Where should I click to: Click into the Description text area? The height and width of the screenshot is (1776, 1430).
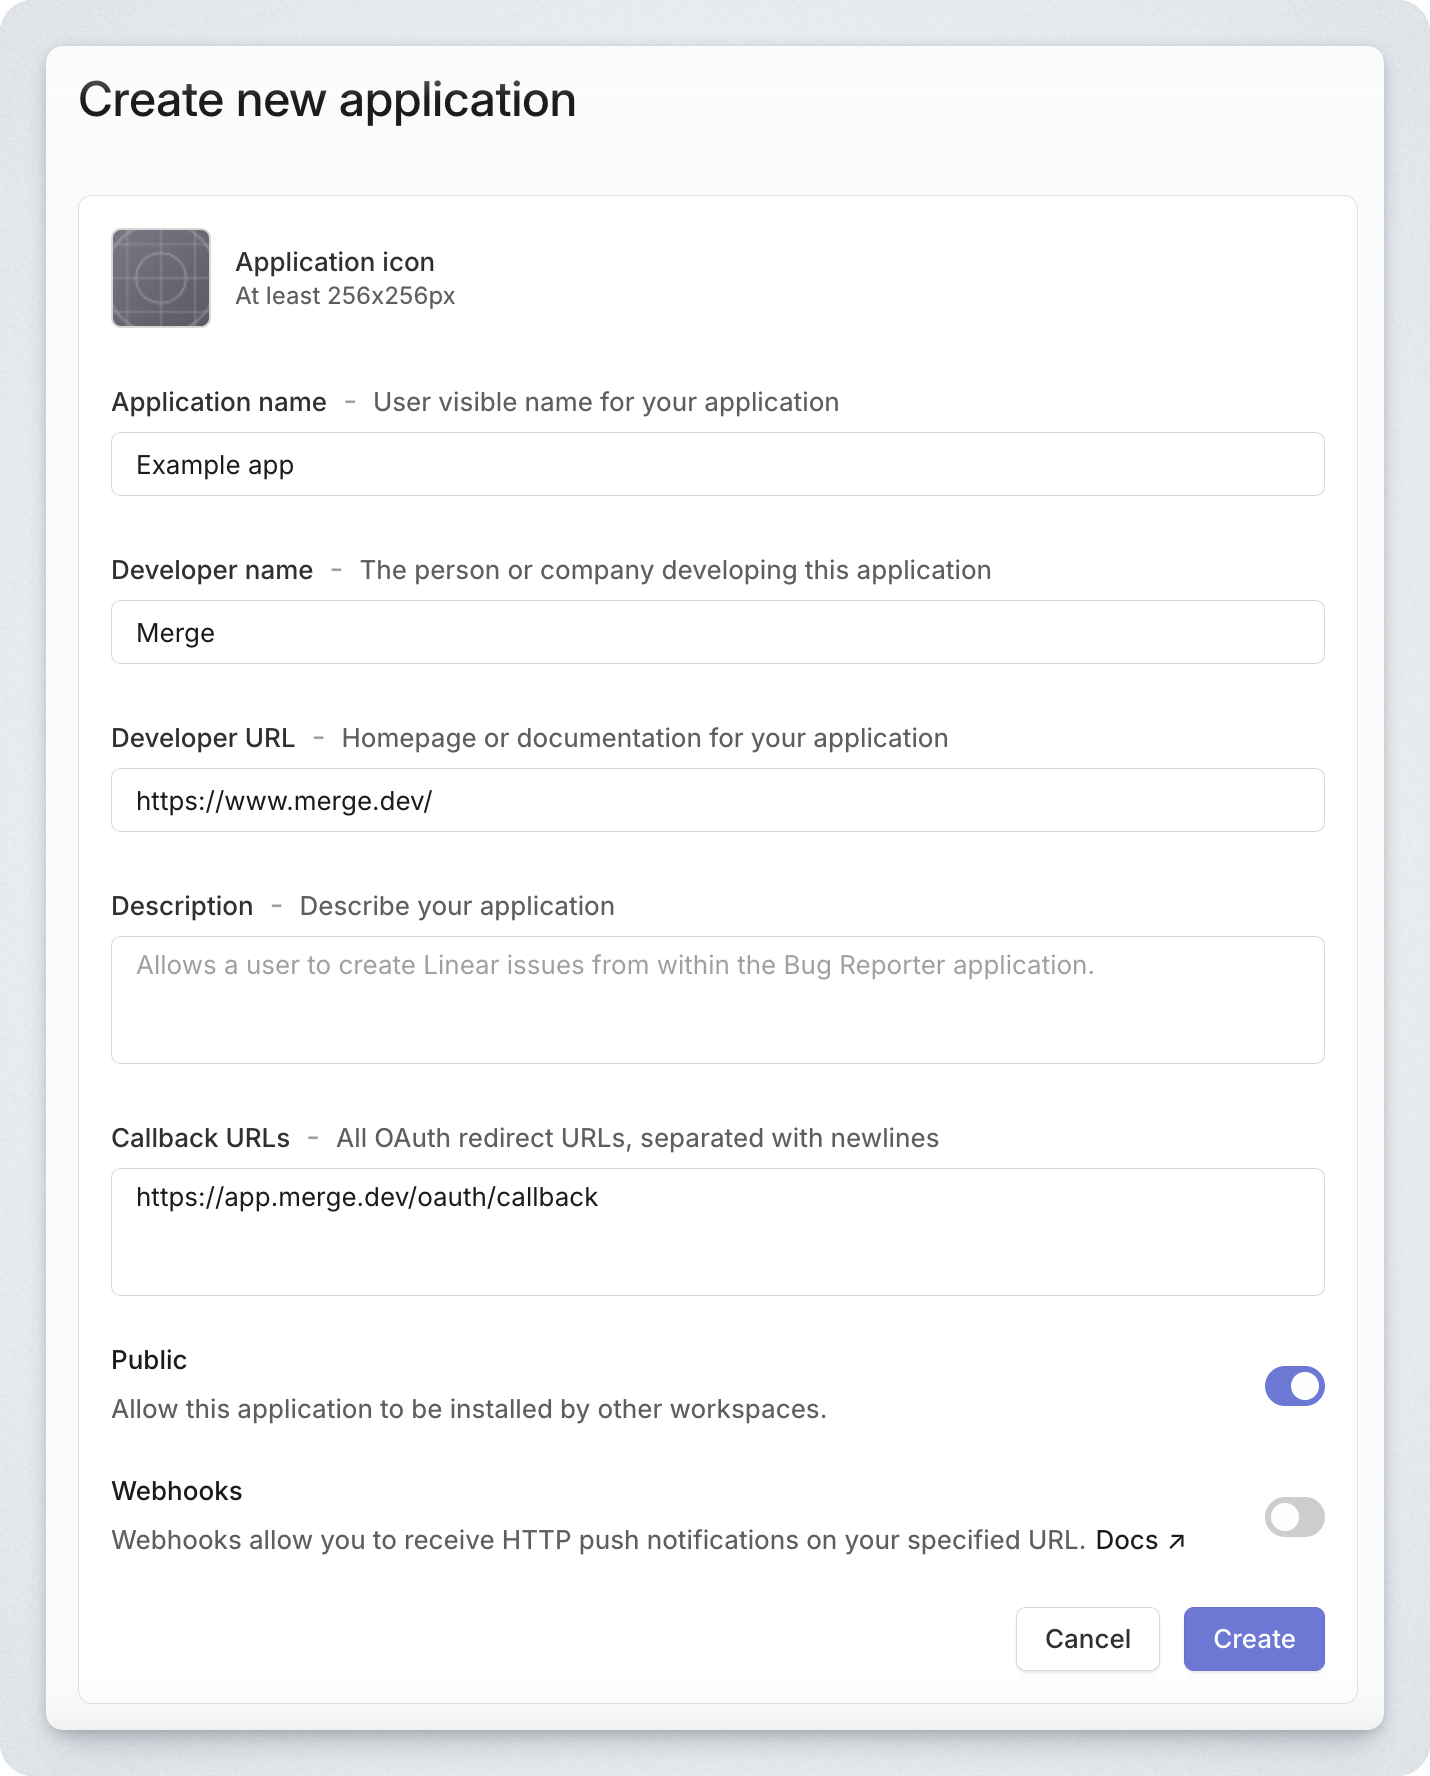click(x=717, y=999)
